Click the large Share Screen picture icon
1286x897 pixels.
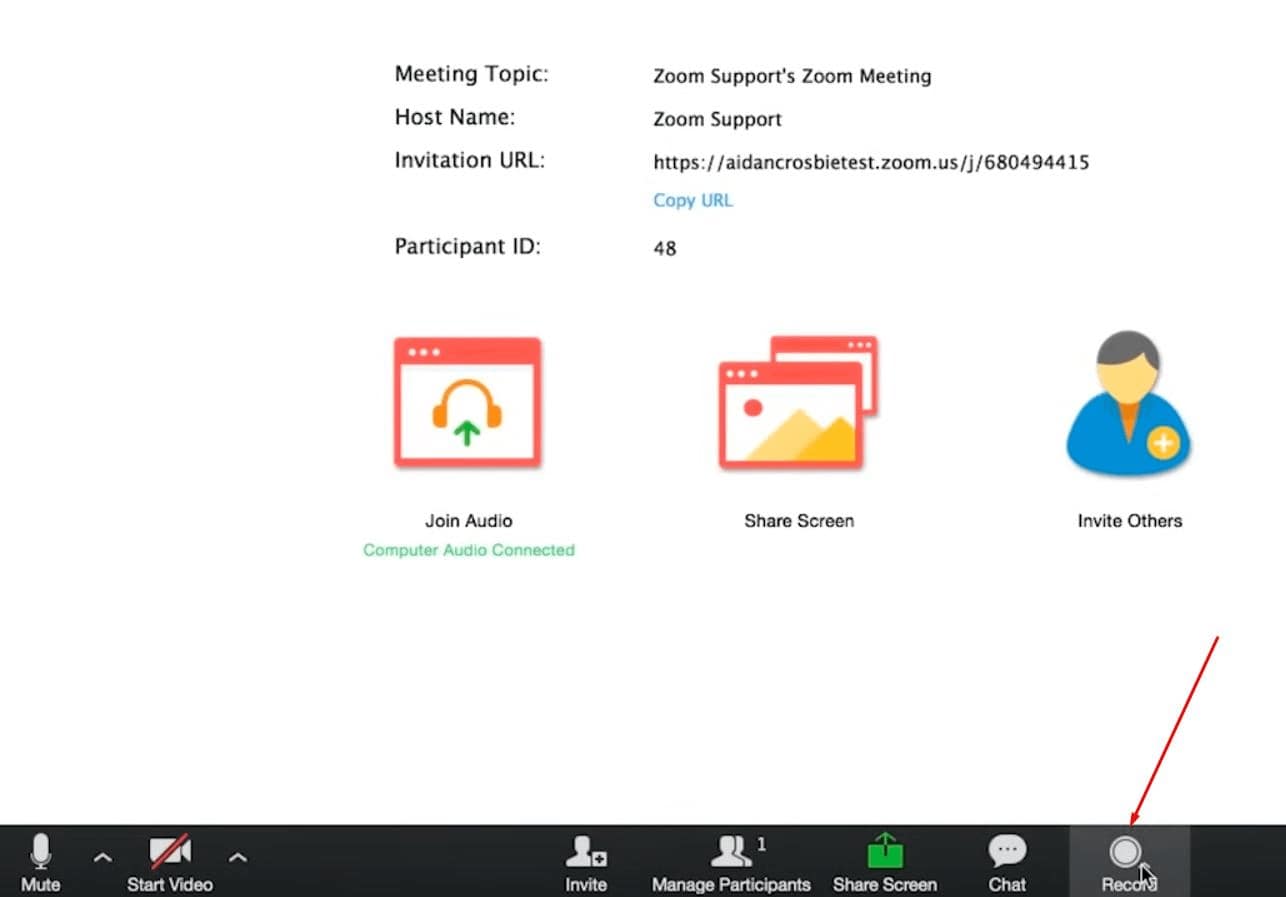point(798,403)
